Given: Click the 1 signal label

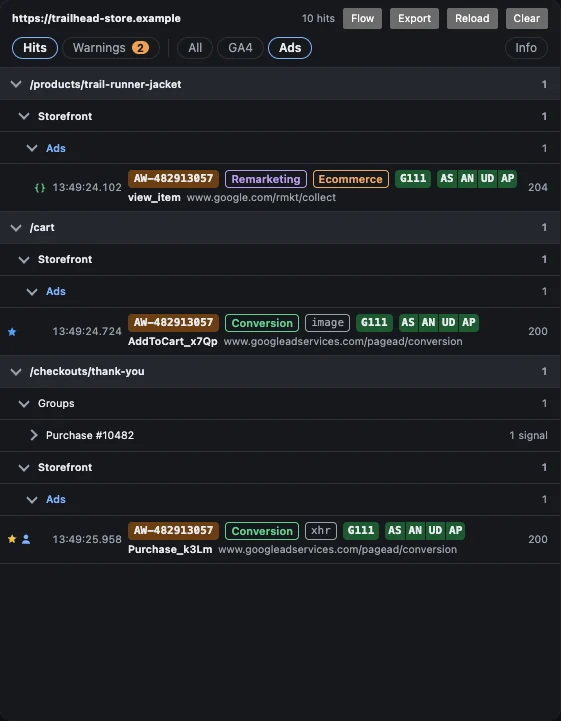Looking at the screenshot, I should coord(528,435).
